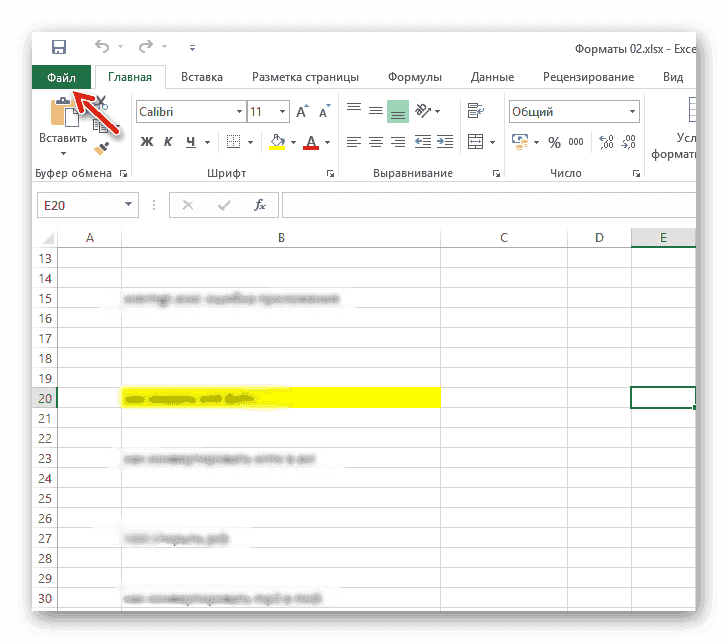Toggle bold Ж formatting
This screenshot has width=728, height=643.
pyautogui.click(x=147, y=142)
